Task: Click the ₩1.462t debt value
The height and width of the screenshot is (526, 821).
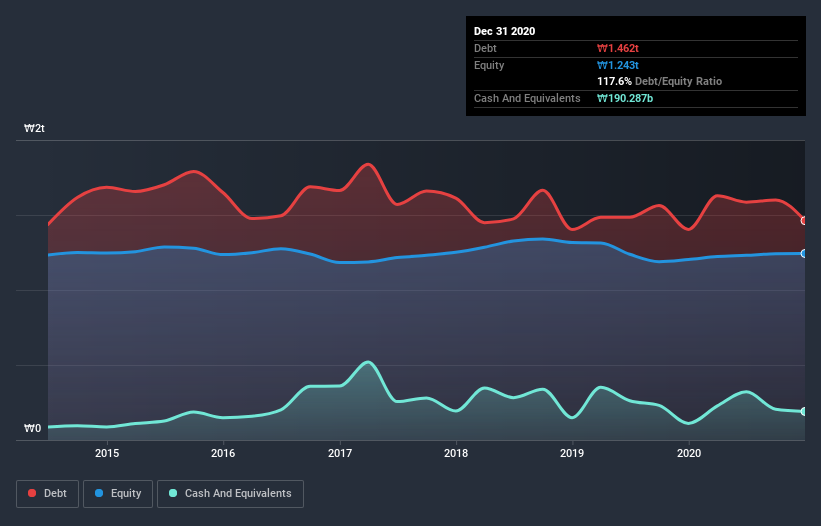Action: pos(618,48)
